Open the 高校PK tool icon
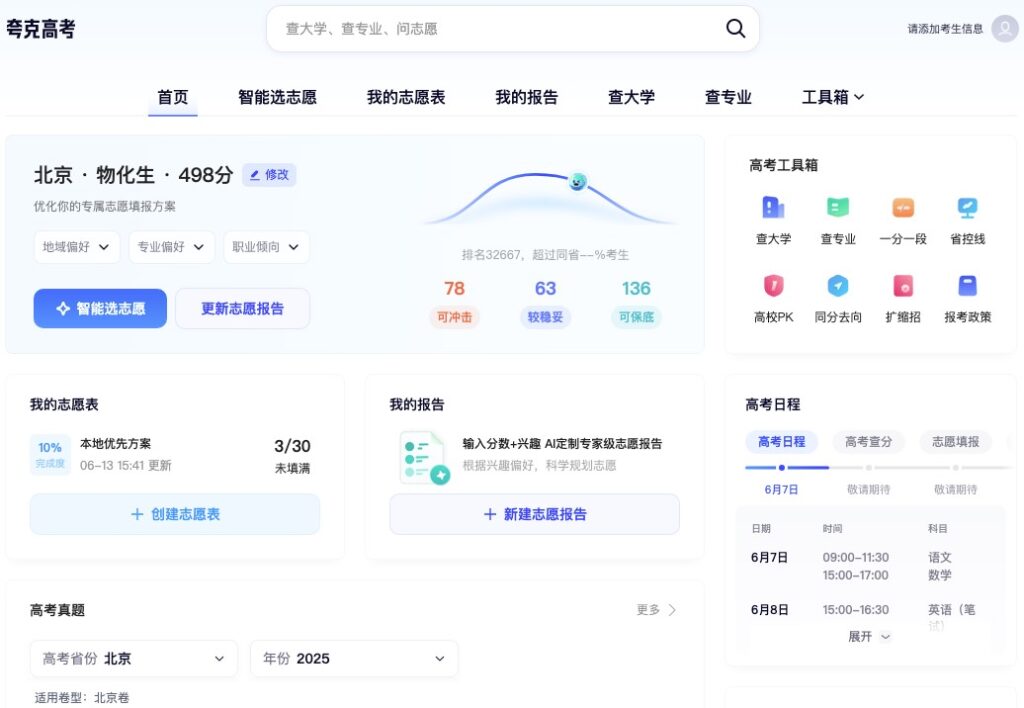Screen dimensions: 1024x708 click(x=773, y=299)
